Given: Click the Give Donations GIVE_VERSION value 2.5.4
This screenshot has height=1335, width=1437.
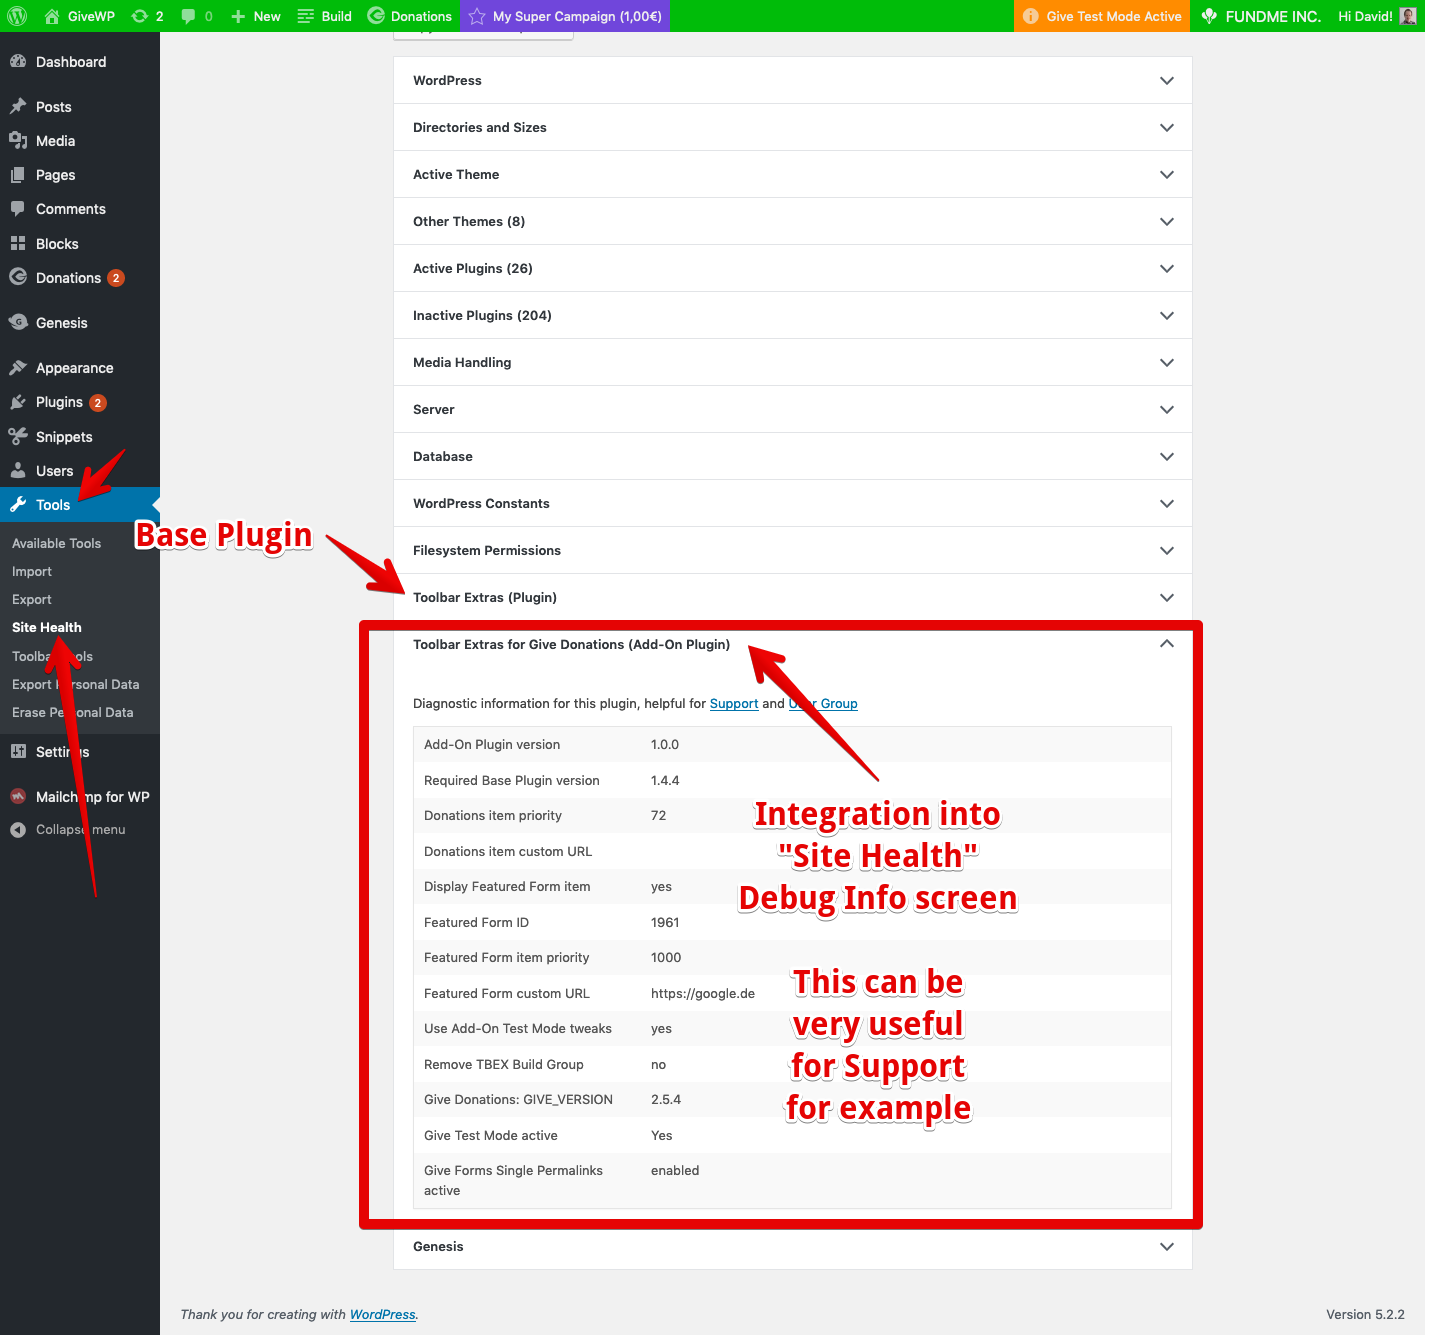Looking at the screenshot, I should [x=666, y=1099].
